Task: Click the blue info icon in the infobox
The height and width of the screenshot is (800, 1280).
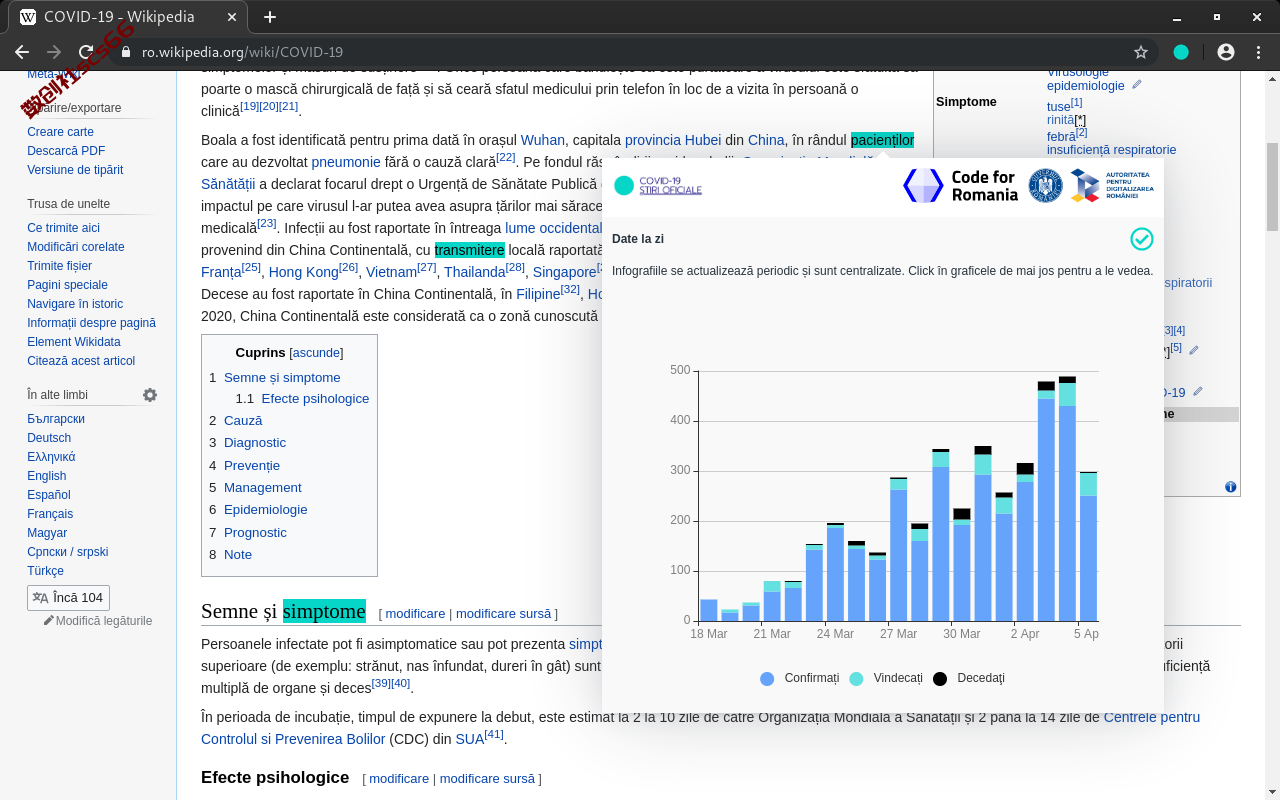Action: [1231, 487]
